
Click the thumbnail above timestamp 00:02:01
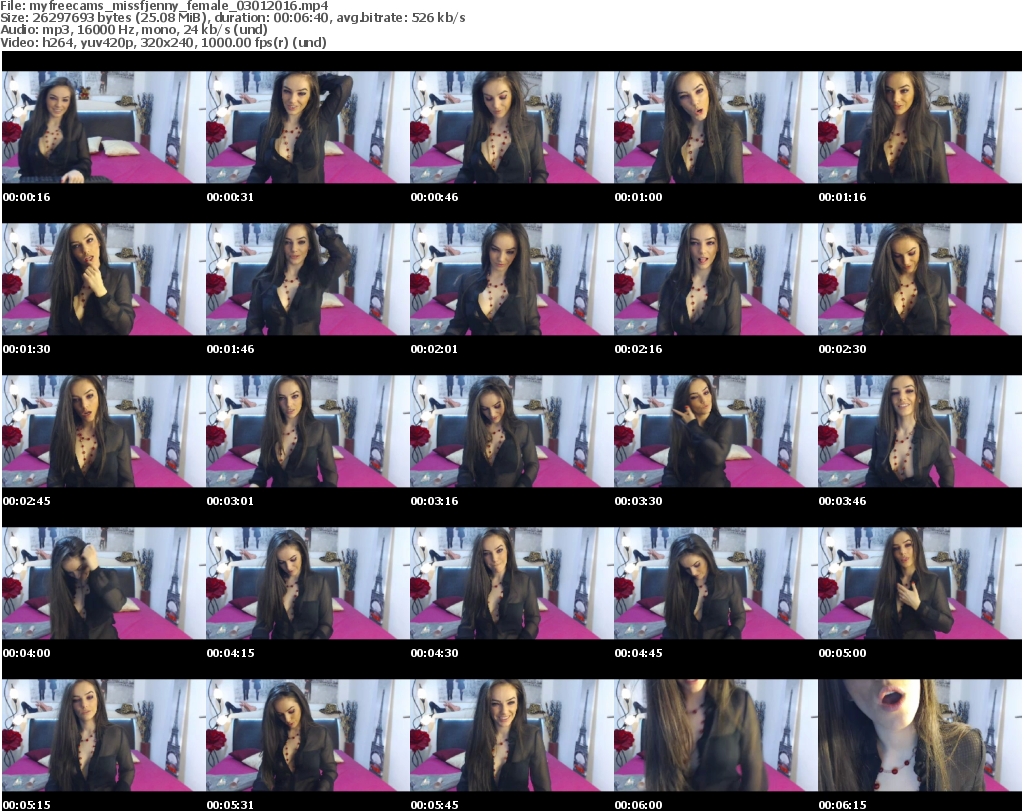click(x=511, y=279)
